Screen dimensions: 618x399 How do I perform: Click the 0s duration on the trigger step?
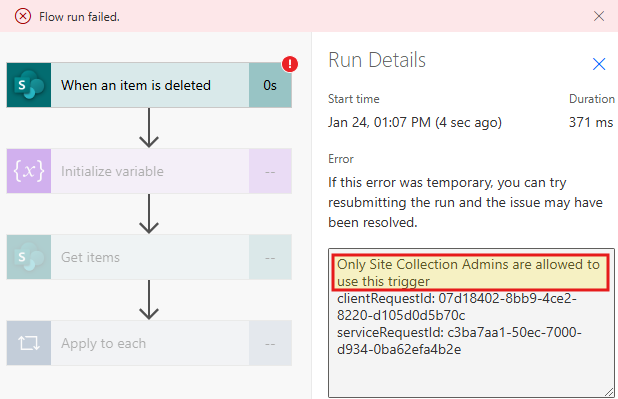pyautogui.click(x=270, y=85)
